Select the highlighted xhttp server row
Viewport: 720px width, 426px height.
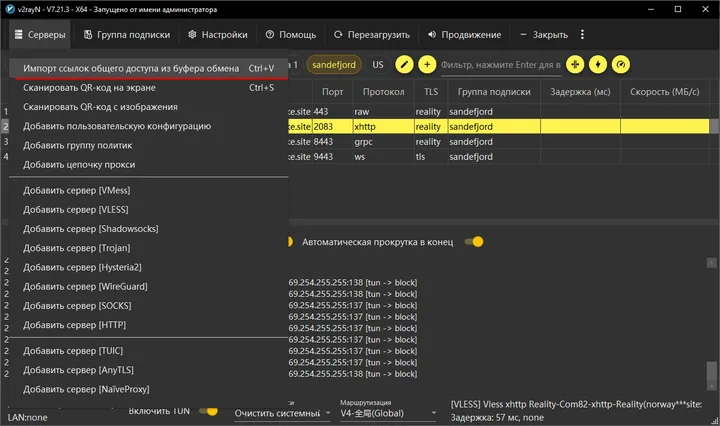click(x=499, y=127)
